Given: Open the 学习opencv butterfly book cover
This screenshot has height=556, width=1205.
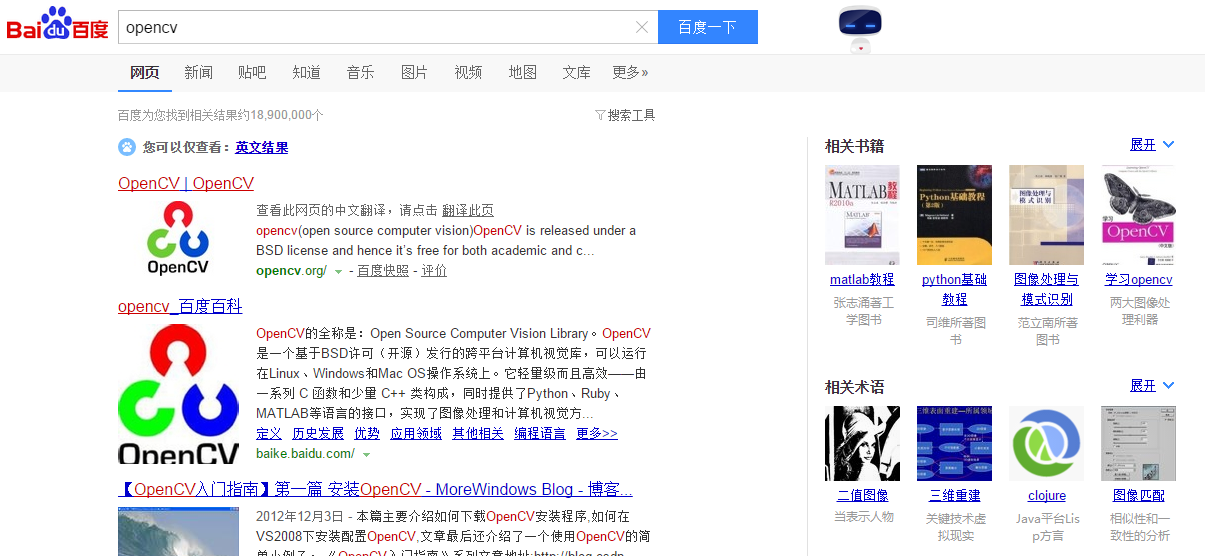Looking at the screenshot, I should [1138, 215].
